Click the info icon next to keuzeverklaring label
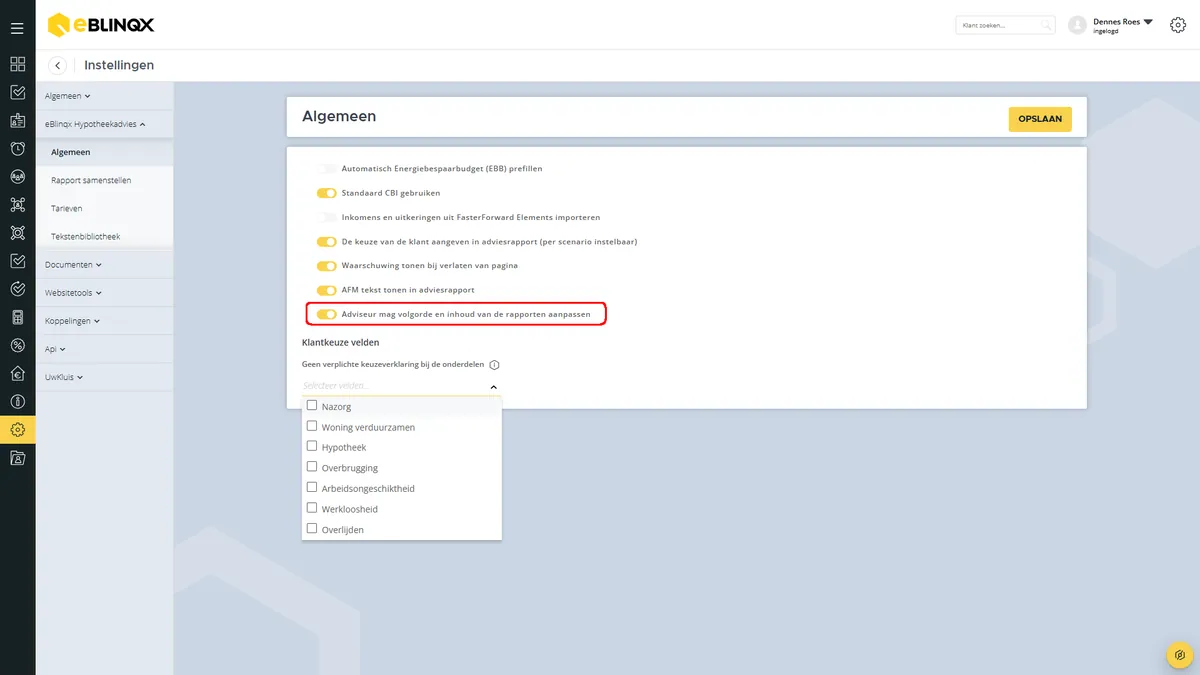The image size is (1200, 675). click(x=494, y=365)
